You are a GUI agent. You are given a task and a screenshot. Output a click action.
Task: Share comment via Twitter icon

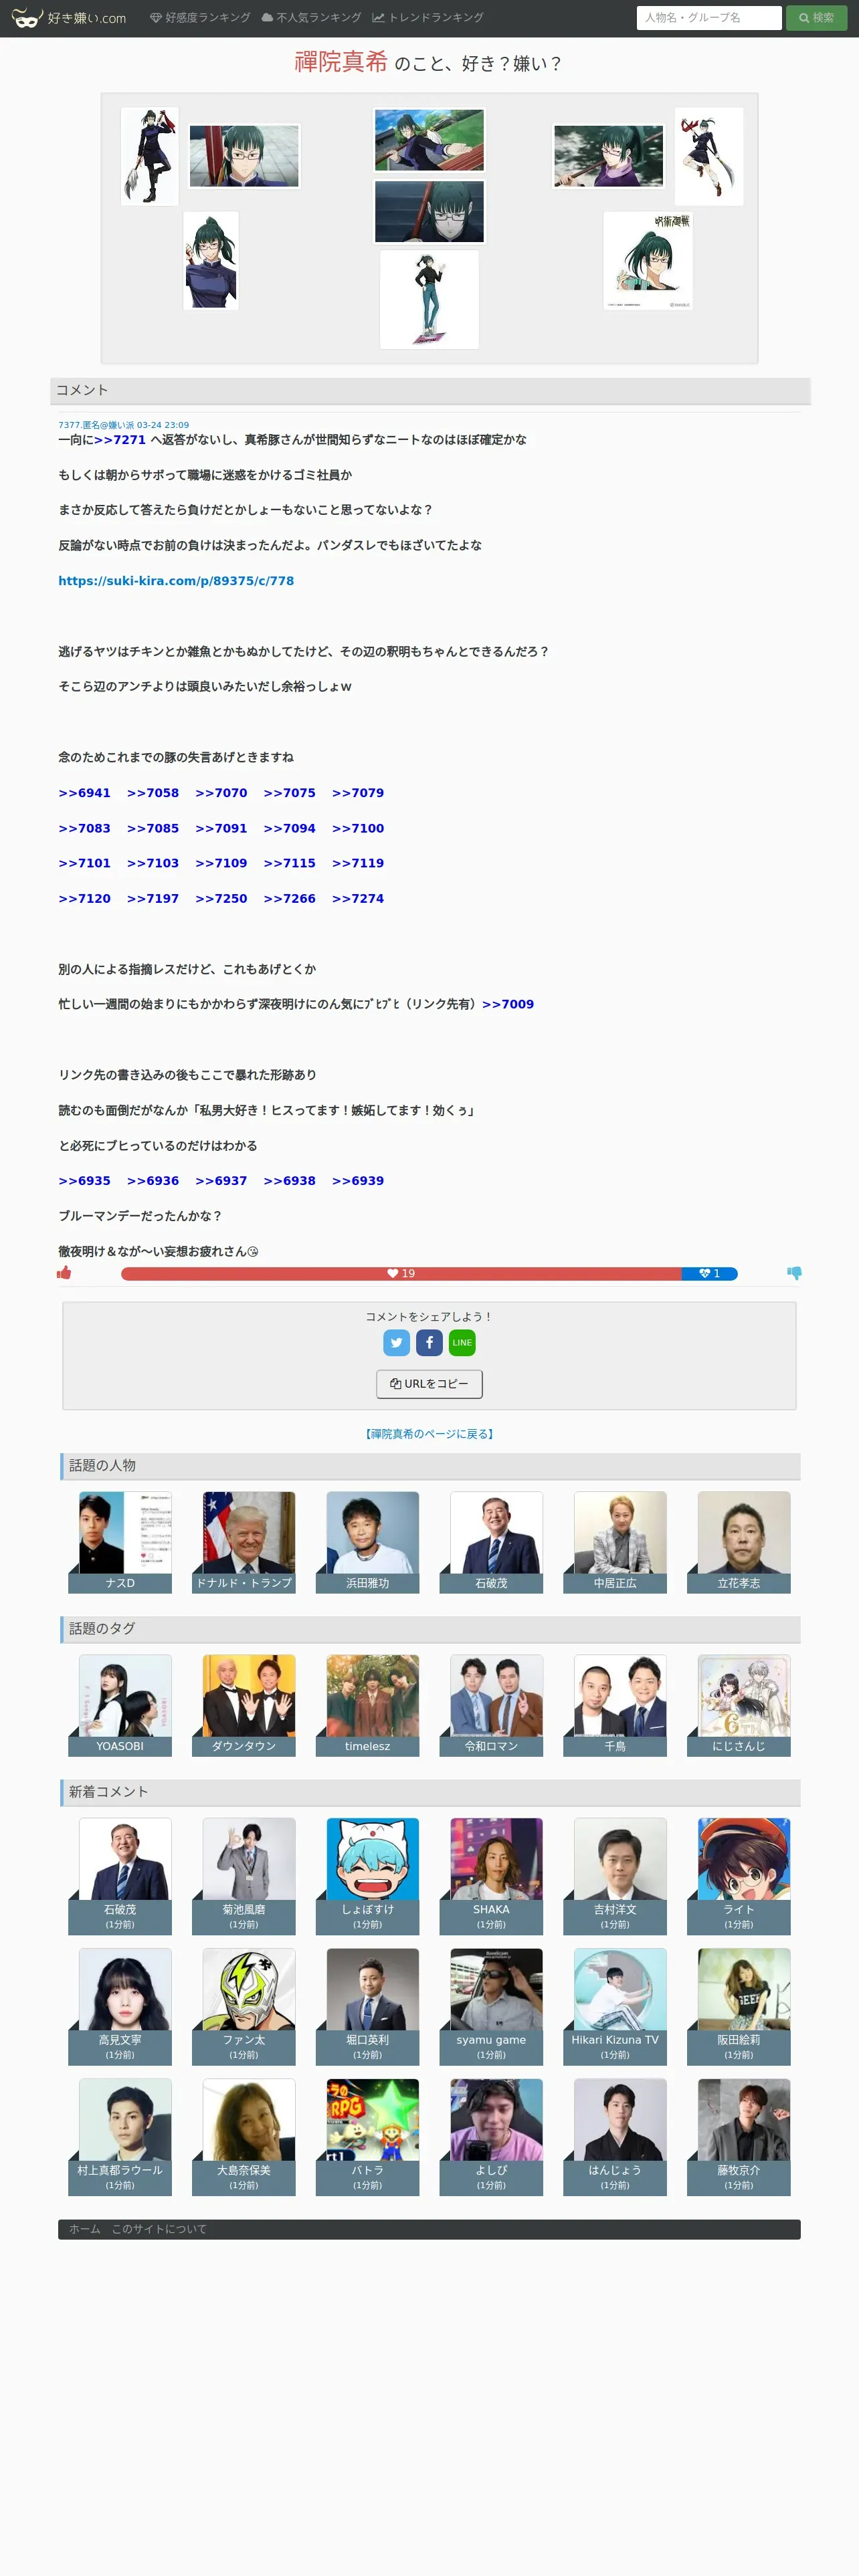[x=397, y=1343]
